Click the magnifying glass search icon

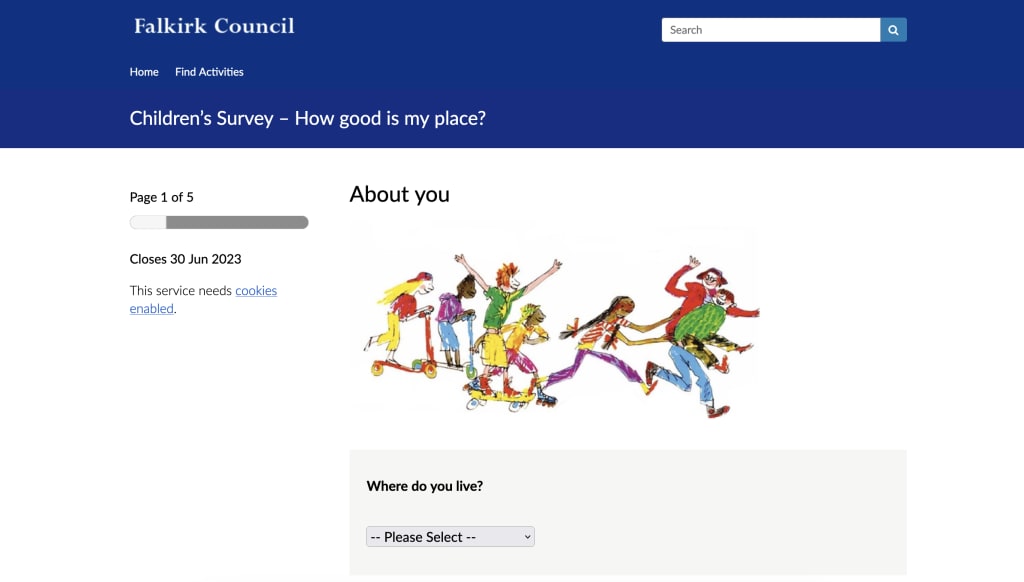point(893,30)
